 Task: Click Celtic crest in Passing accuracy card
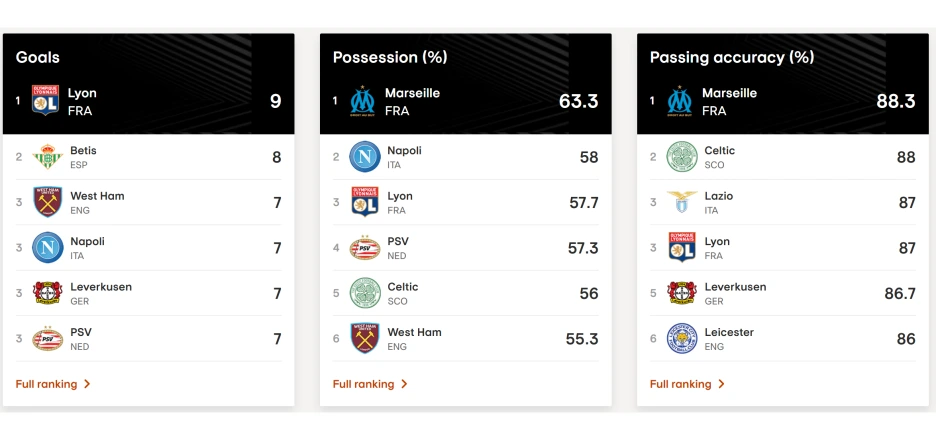point(682,157)
